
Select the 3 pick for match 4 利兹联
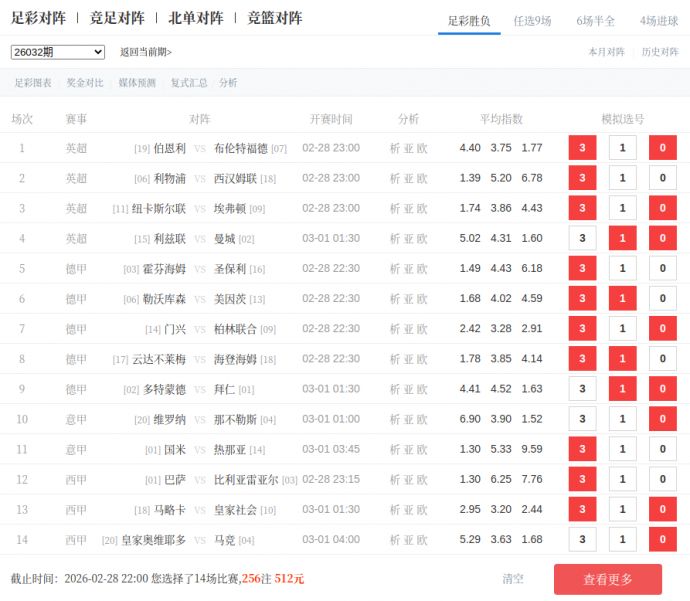[582, 239]
